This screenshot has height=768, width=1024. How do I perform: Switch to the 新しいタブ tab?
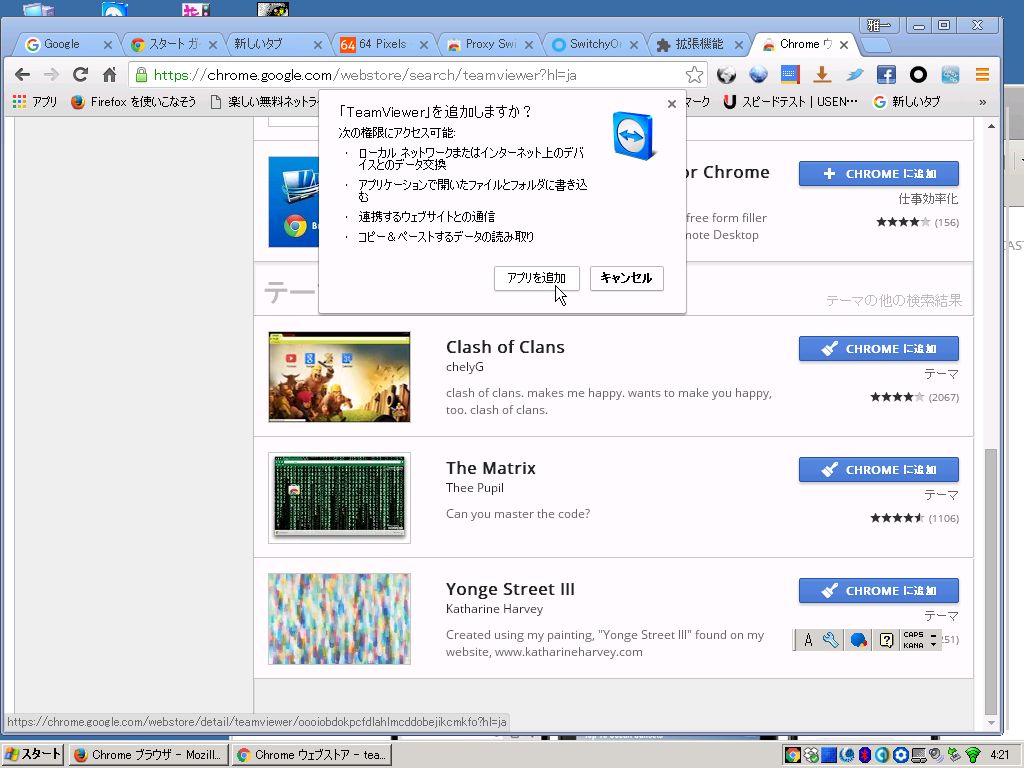(x=276, y=44)
